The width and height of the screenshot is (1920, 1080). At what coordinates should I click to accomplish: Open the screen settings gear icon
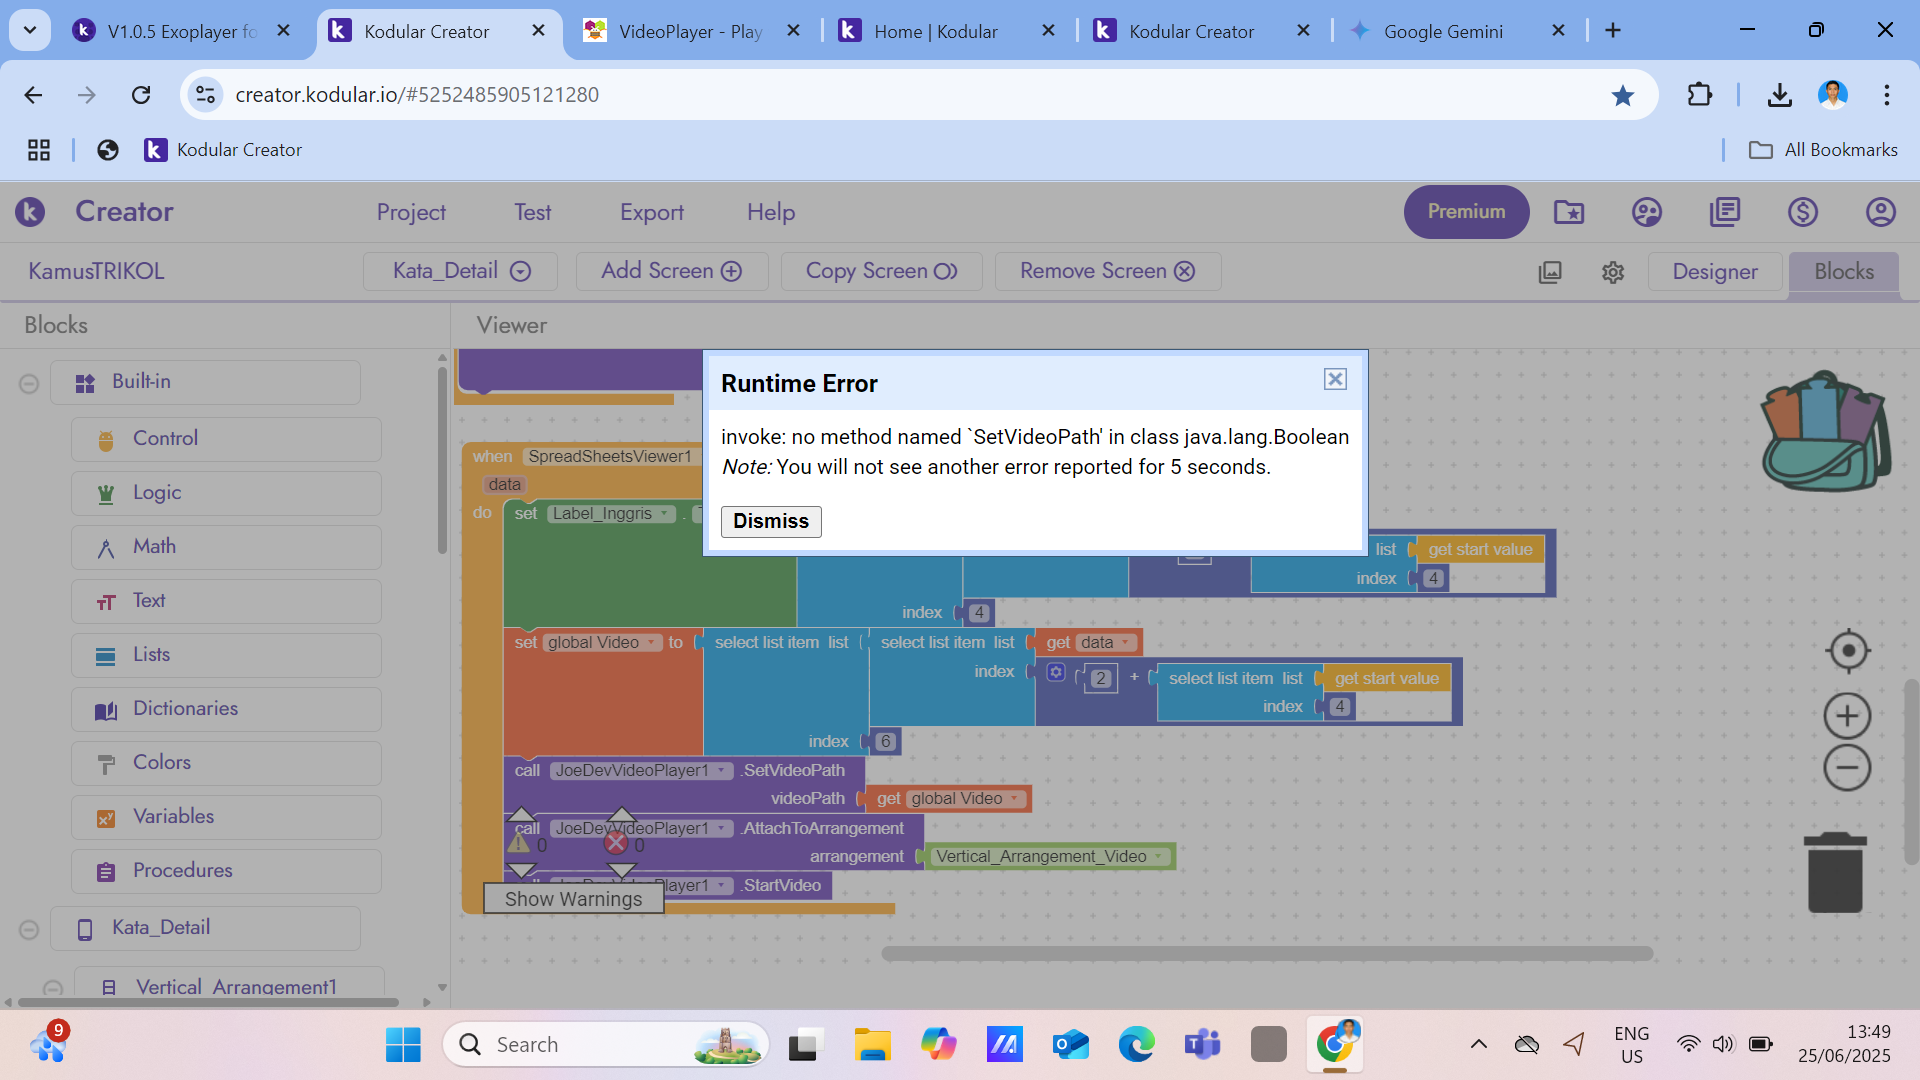point(1613,272)
